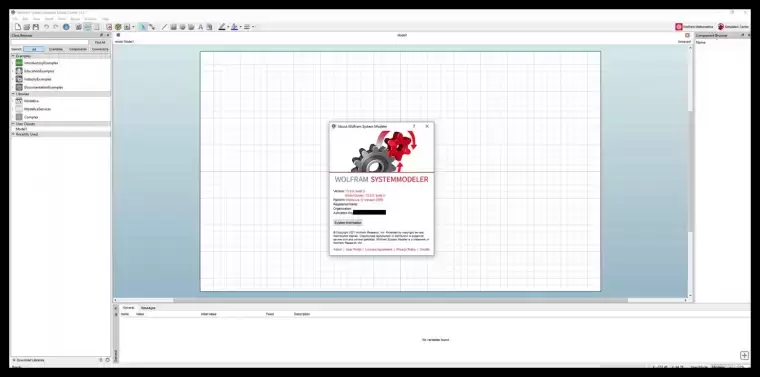Viewport: 760px width, 377px height.
Task: Click the red unsaved icon above canvas
Action: [x=687, y=35]
